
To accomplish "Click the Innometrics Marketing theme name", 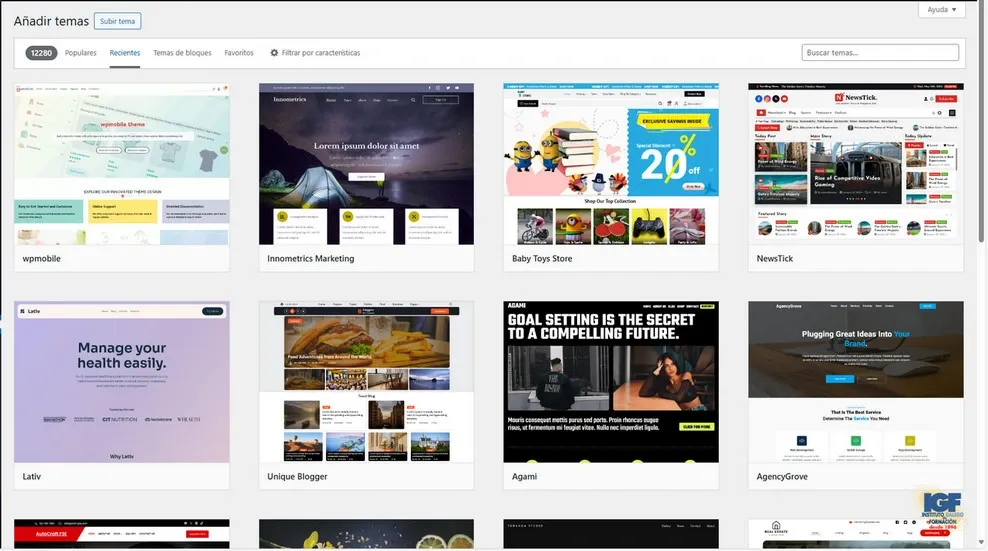I will point(311,258).
